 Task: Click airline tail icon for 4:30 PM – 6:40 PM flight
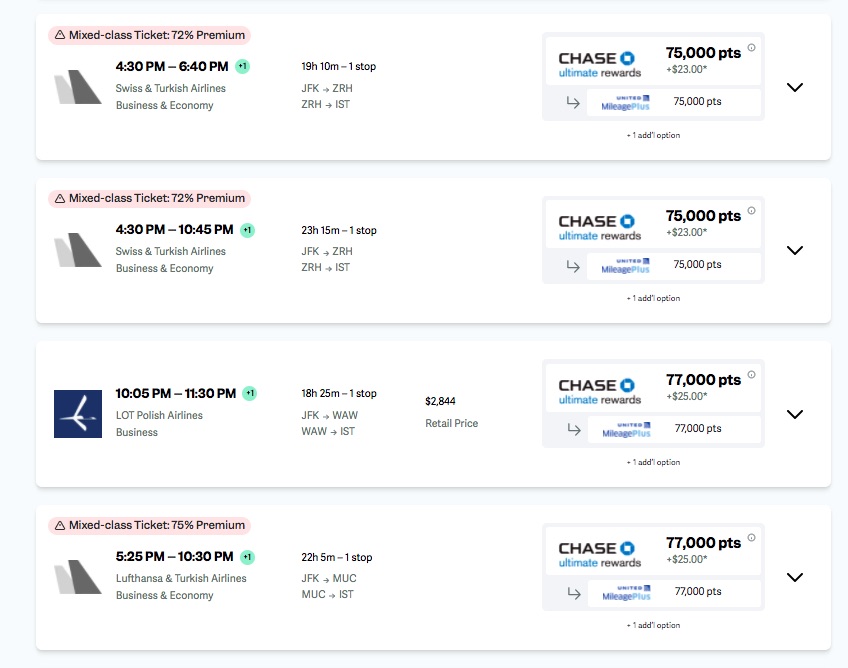point(78,88)
